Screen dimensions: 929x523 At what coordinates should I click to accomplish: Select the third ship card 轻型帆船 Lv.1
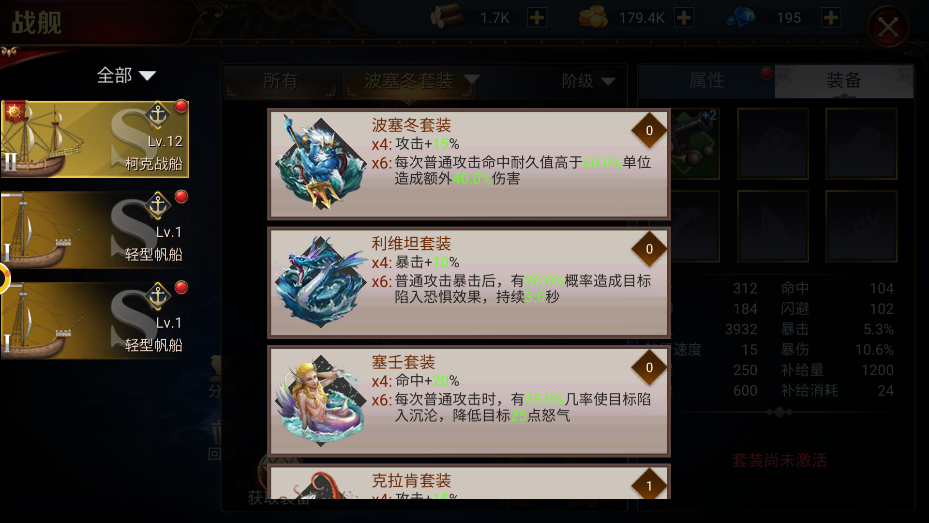(95, 320)
